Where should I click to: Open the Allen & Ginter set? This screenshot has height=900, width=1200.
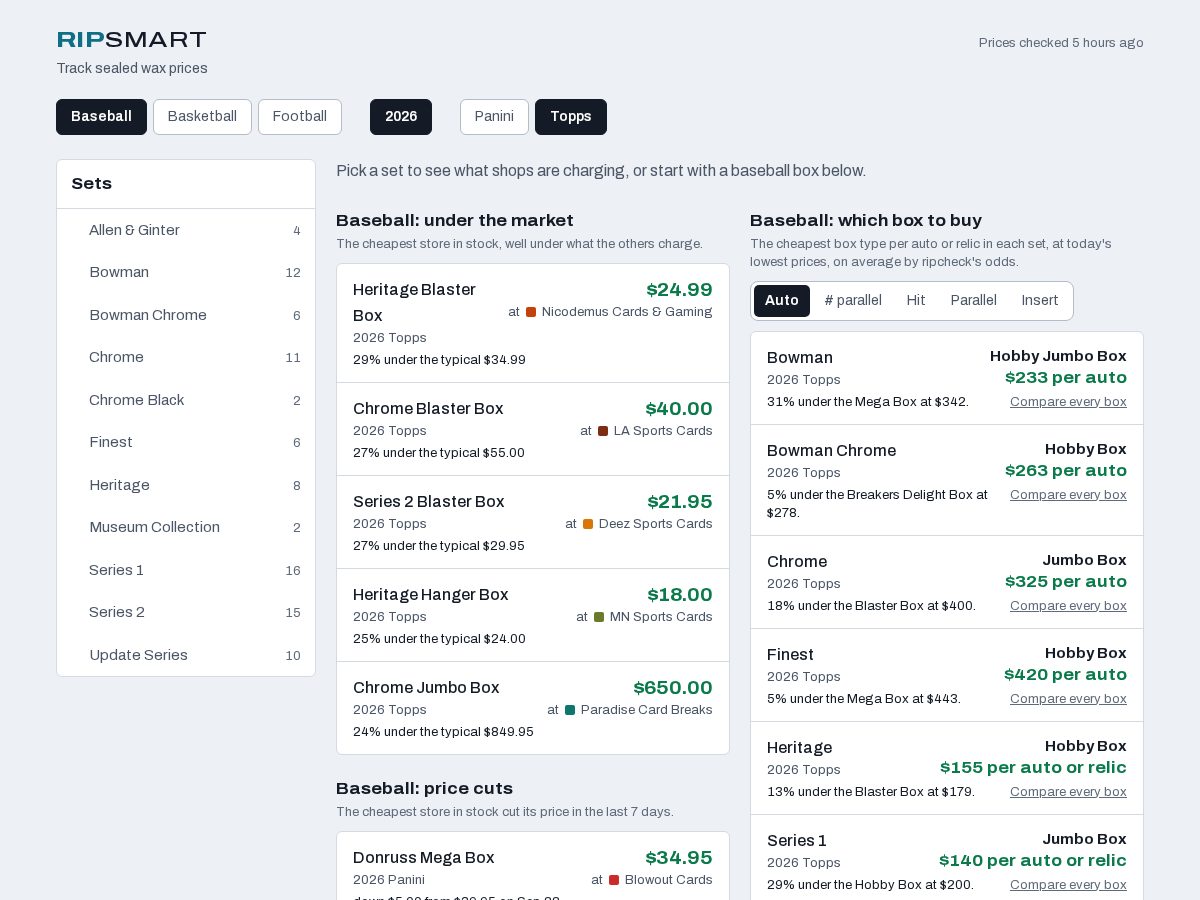[186, 230]
